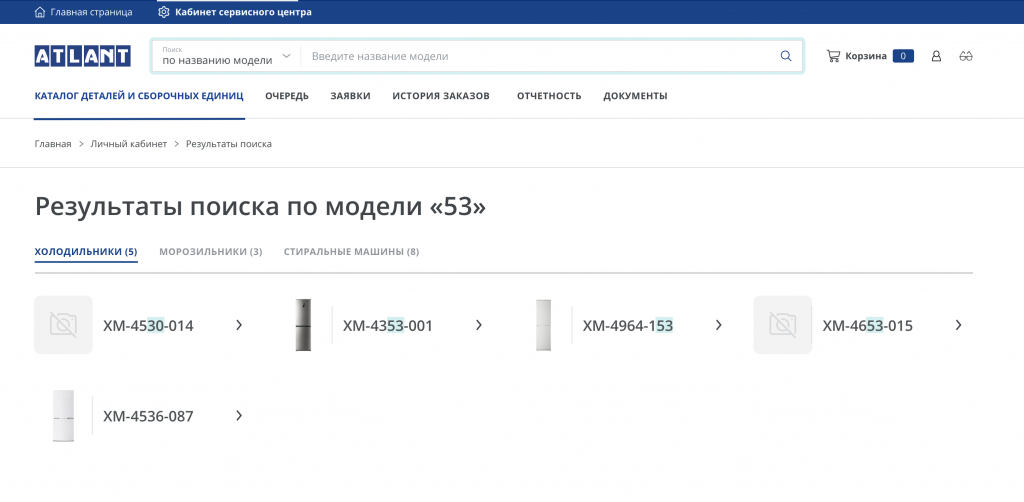
Task: Expand the XM-4653-015 chevron
Action: click(x=958, y=325)
